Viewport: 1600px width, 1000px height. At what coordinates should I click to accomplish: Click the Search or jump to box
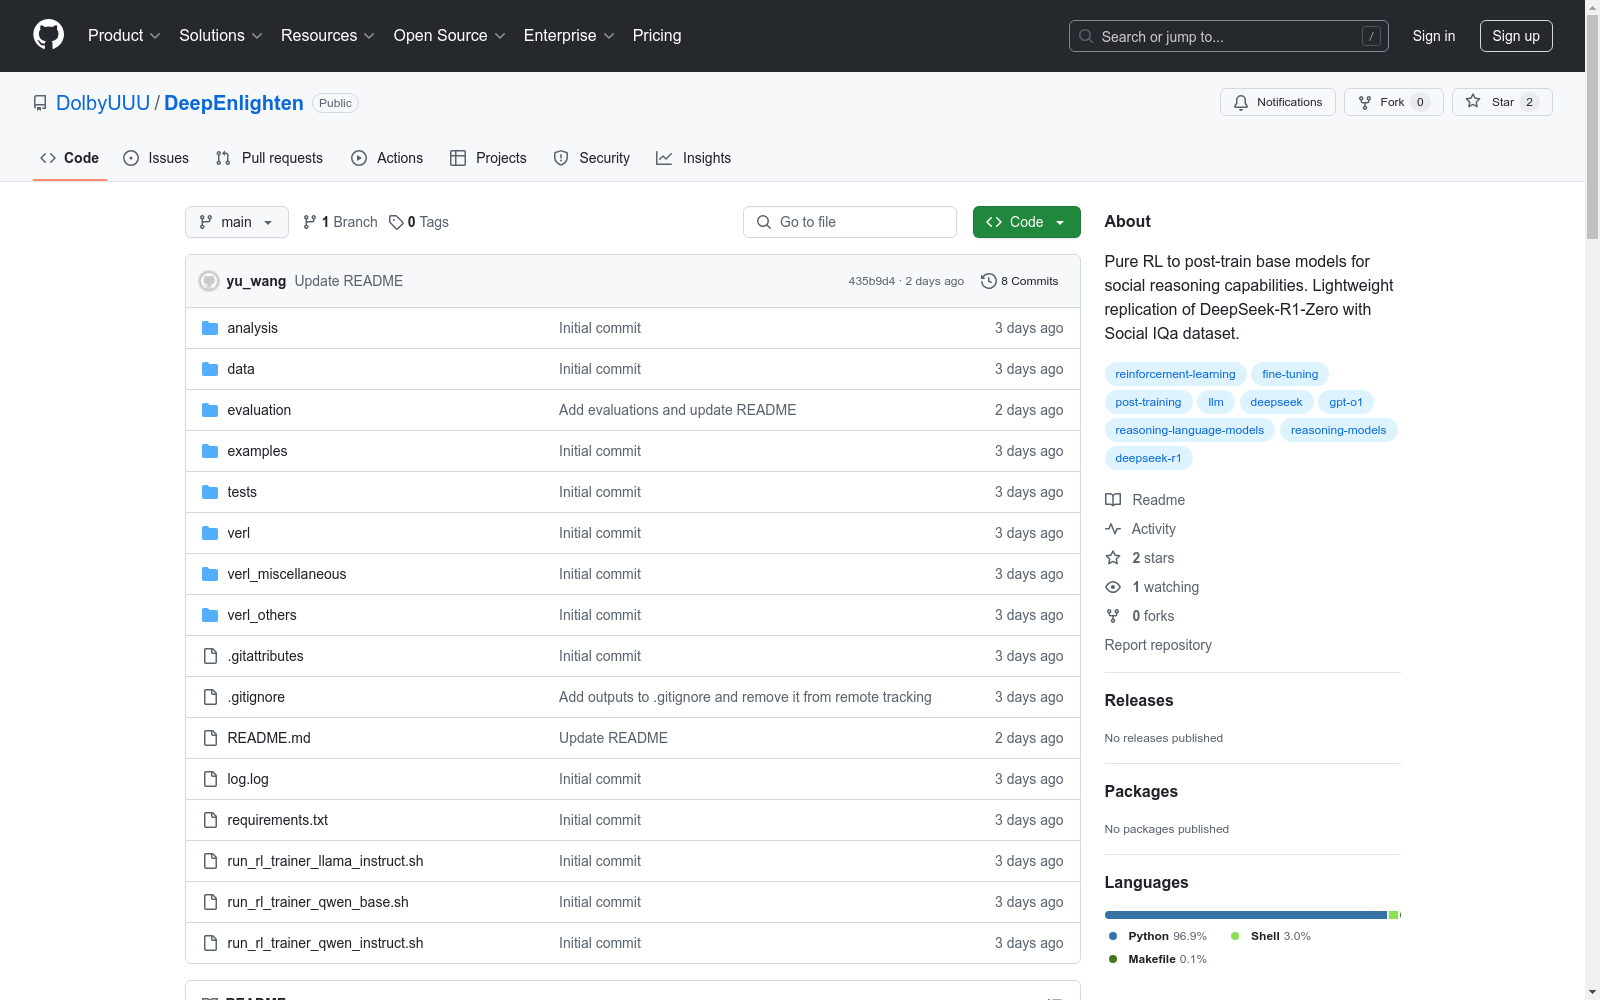point(1229,36)
